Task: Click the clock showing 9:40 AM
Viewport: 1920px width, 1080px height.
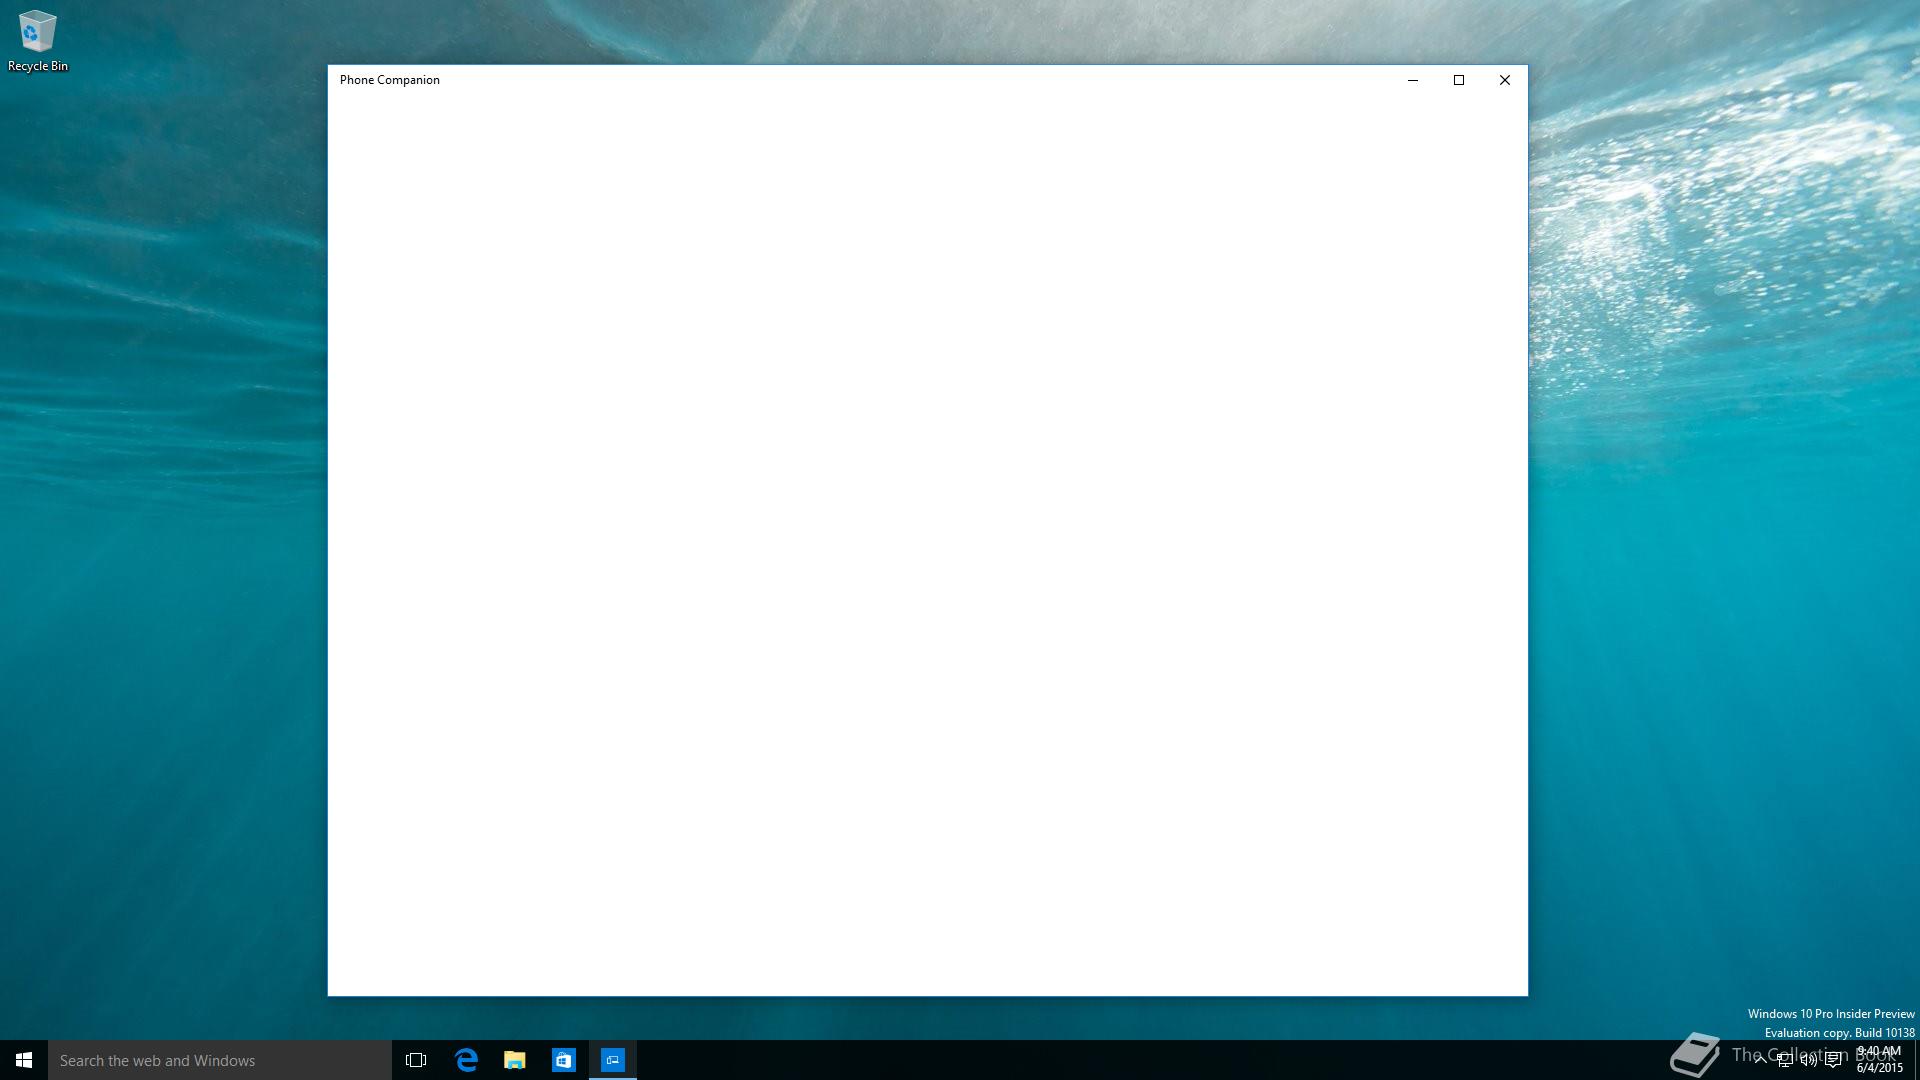Action: [1879, 1060]
